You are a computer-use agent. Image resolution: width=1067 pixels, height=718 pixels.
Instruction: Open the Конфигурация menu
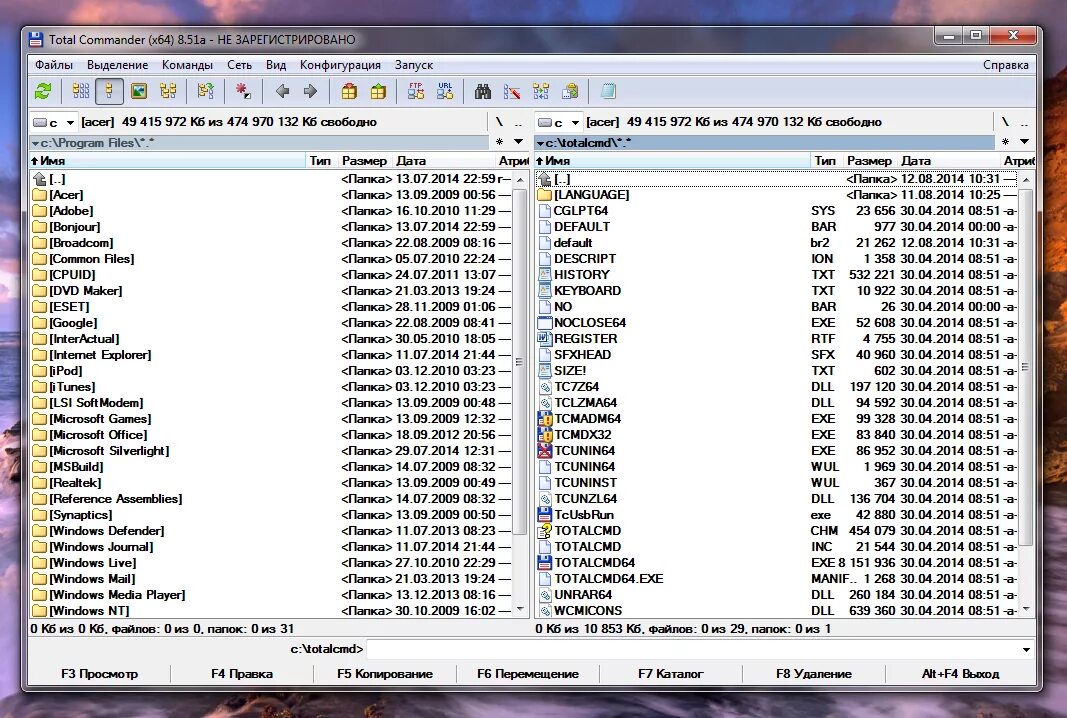click(340, 65)
